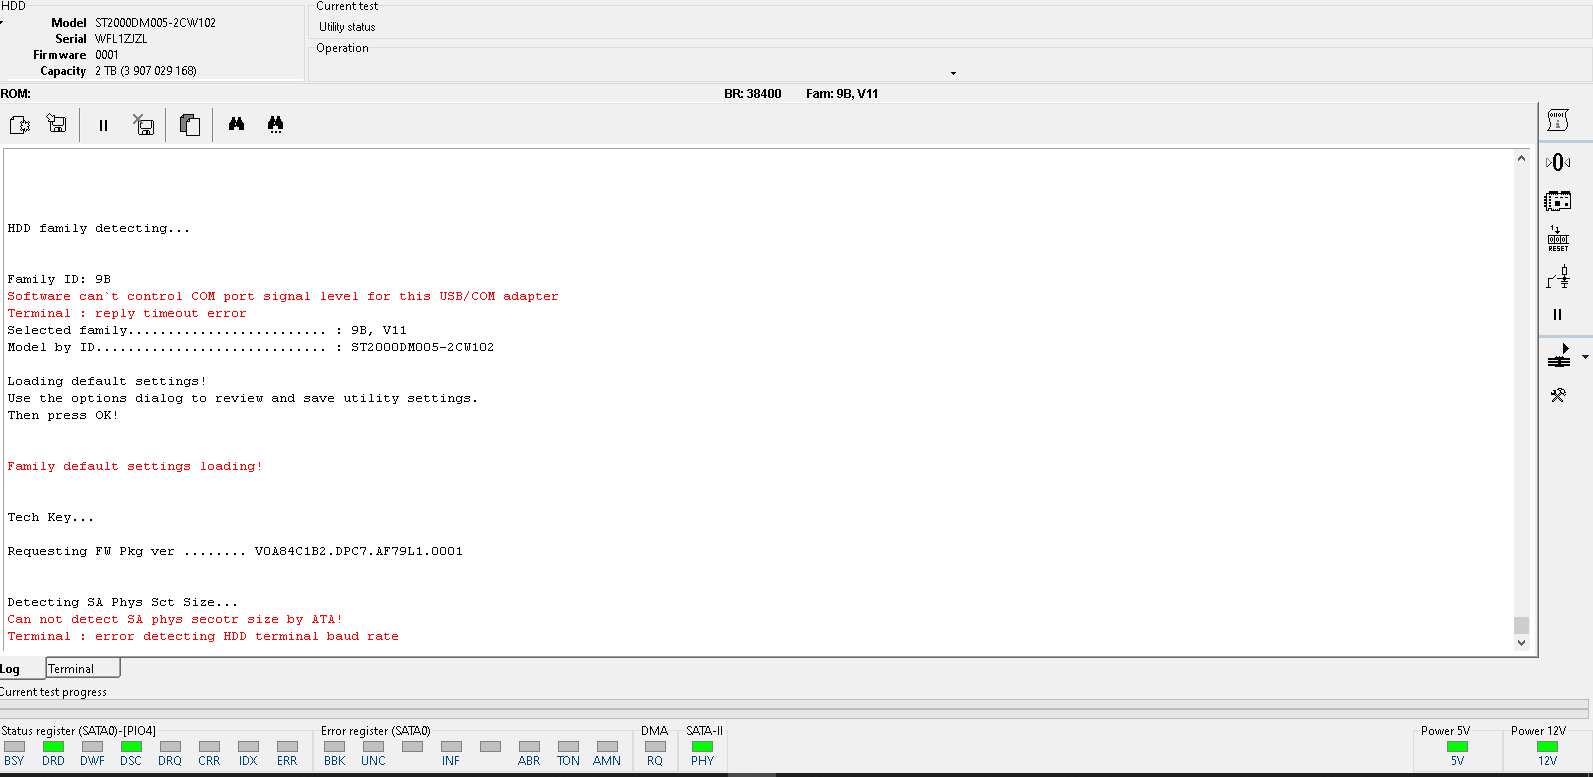Click the floppy with X cancel-save icon
The image size is (1593, 777).
point(144,125)
